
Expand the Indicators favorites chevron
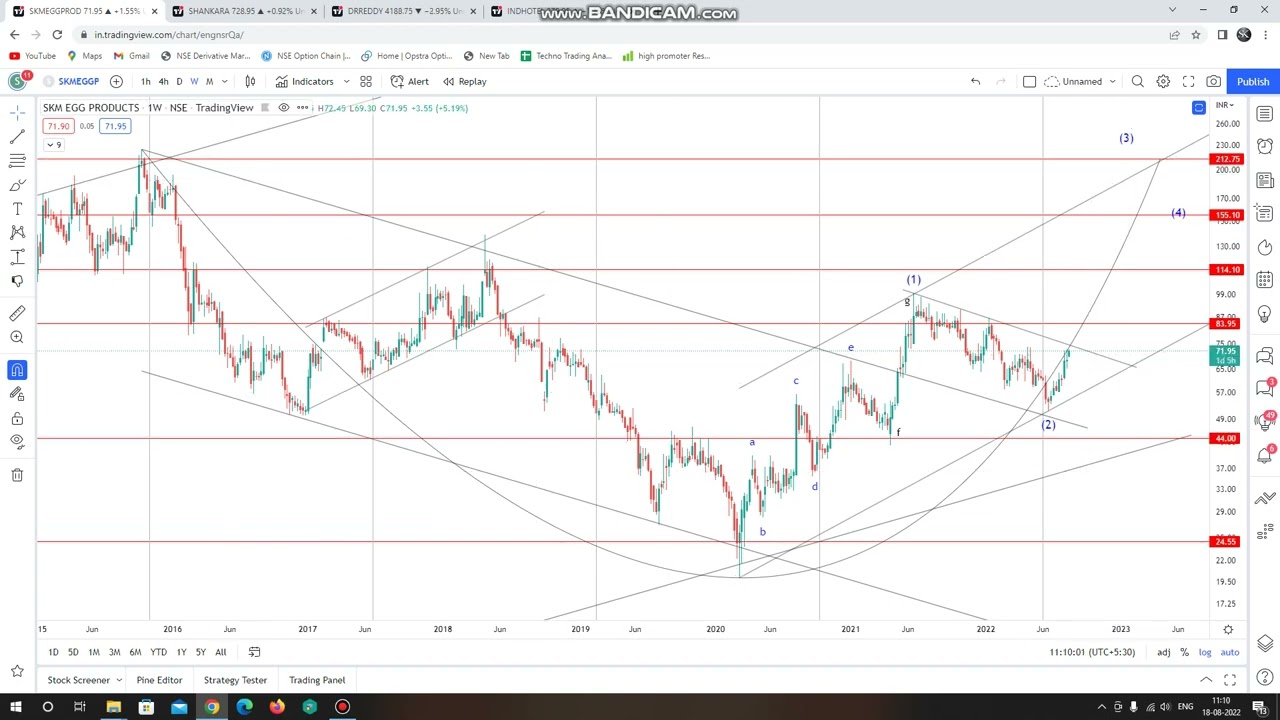click(346, 81)
